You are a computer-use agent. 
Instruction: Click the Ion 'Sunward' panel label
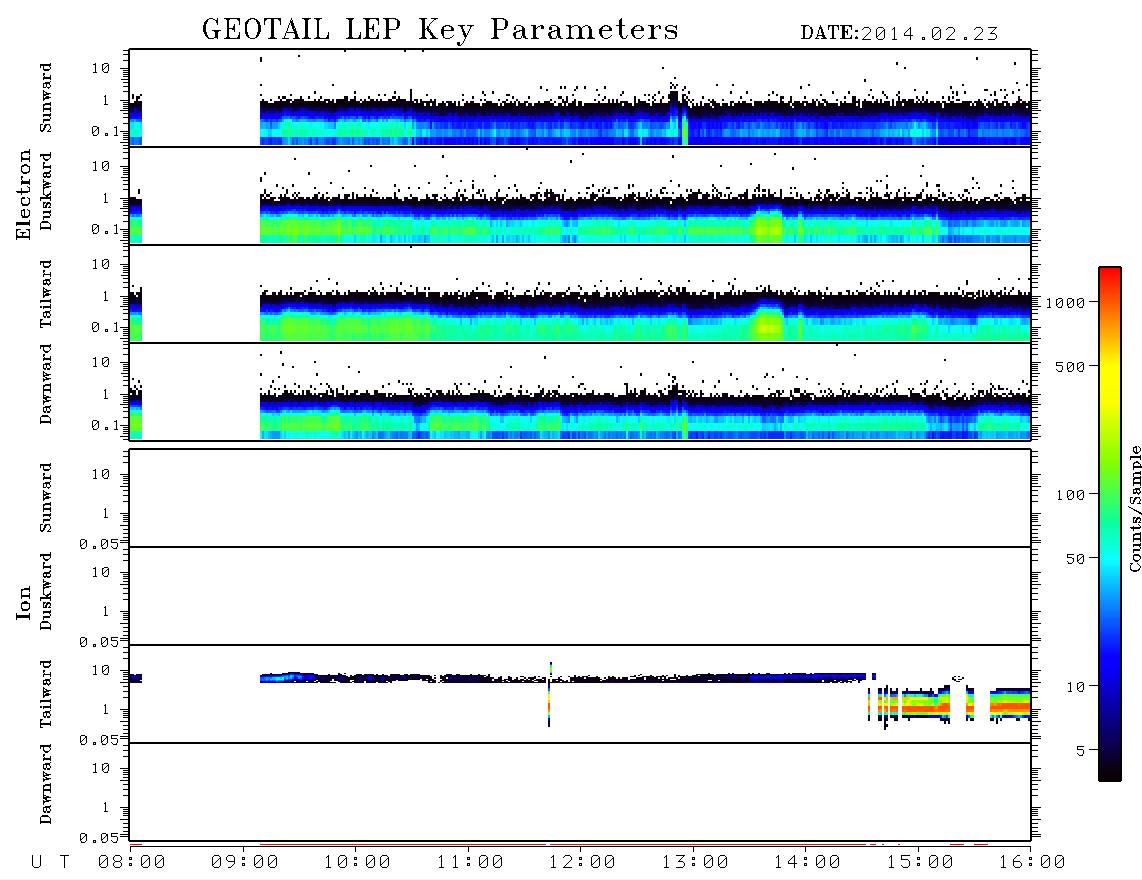tap(46, 498)
